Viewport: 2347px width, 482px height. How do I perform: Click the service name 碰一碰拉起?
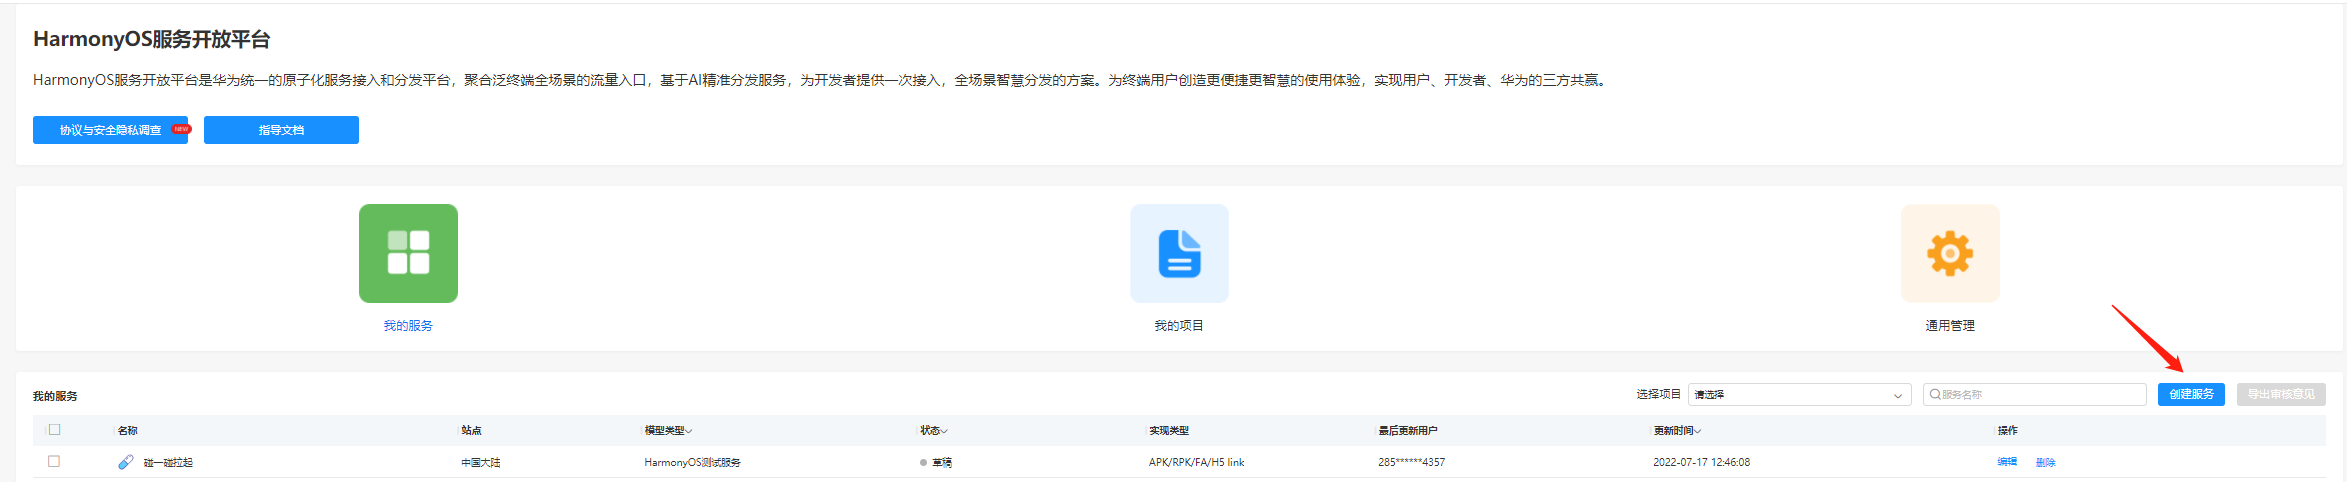coord(168,463)
